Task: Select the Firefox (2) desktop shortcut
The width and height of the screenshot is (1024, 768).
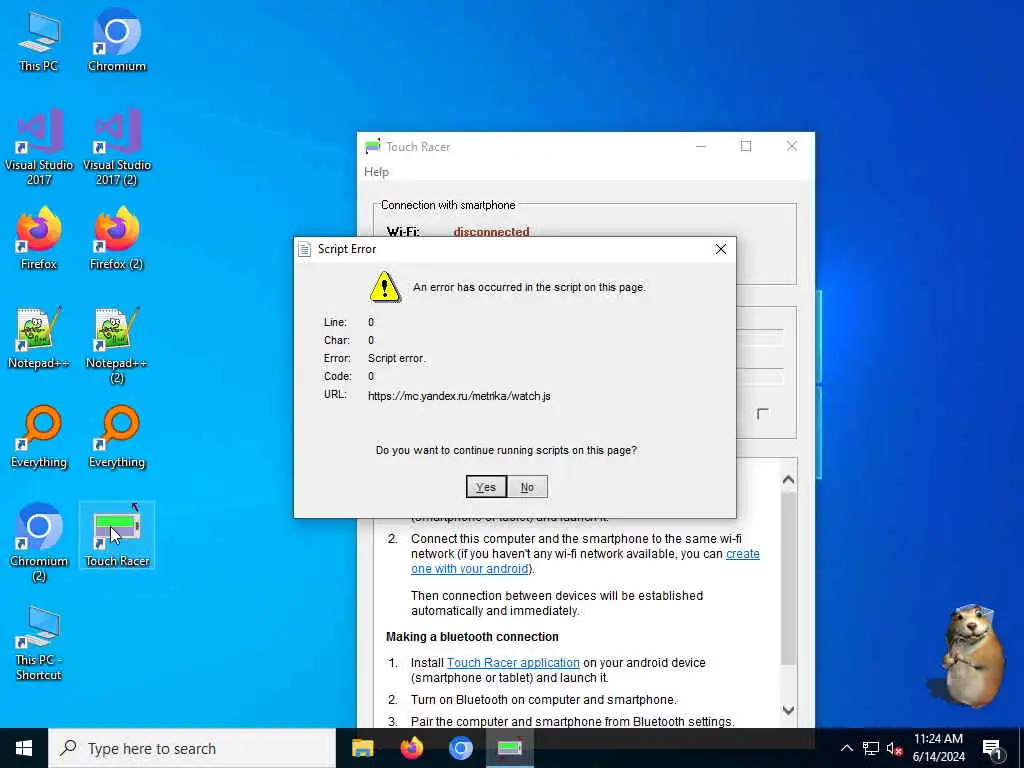Action: point(117,238)
